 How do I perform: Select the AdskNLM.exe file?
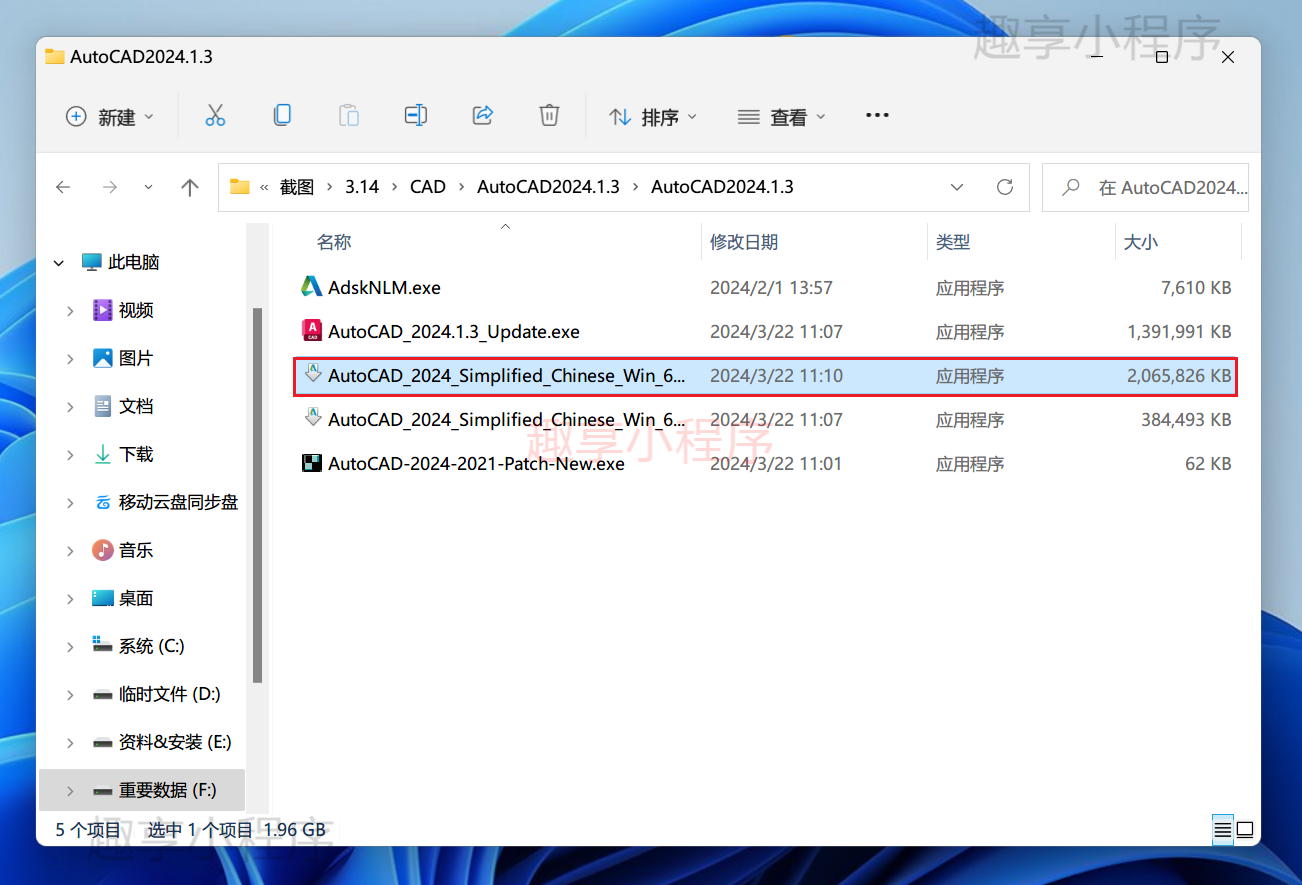[766, 288]
